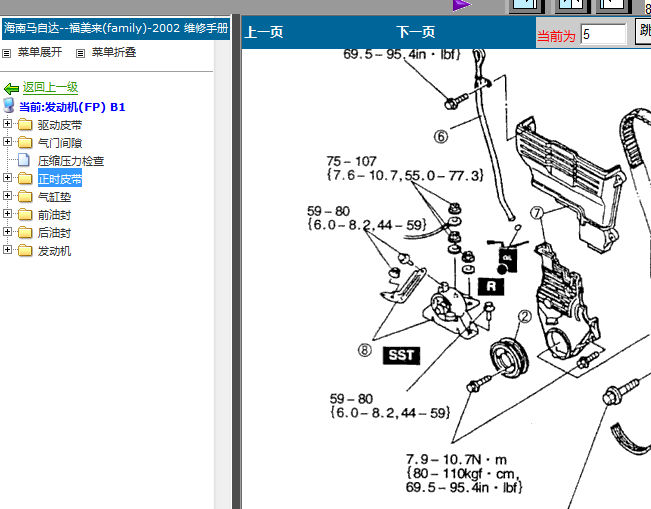This screenshot has width=651, height=509.
Task: Click the green back arrow icon
Action: (x=11, y=88)
